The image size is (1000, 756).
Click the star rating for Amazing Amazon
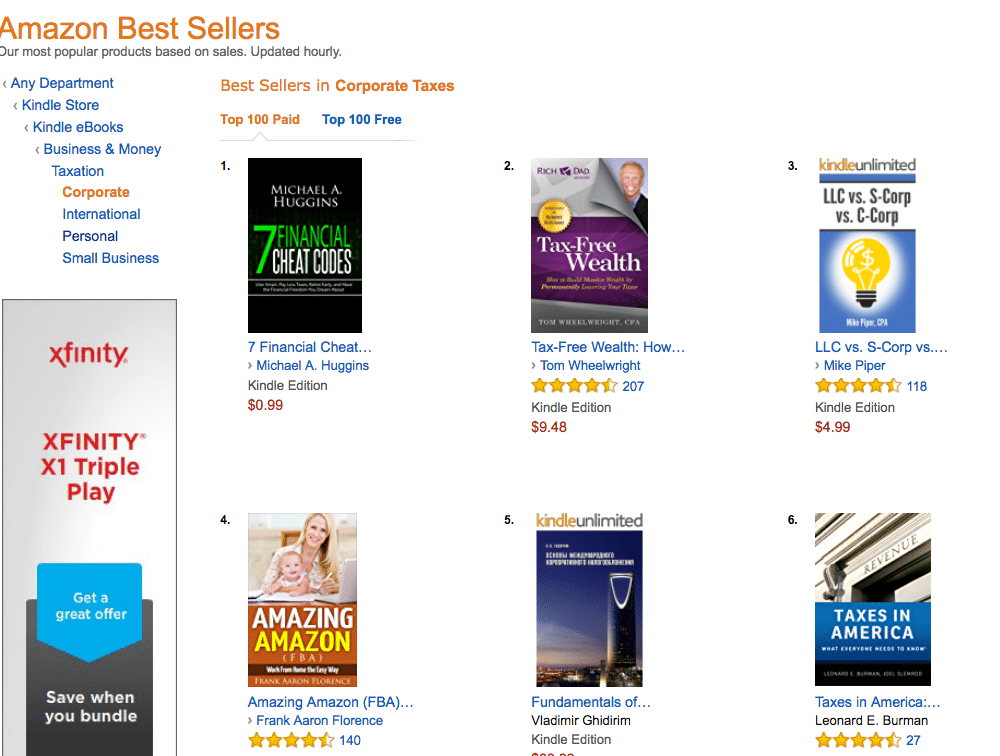pos(291,740)
